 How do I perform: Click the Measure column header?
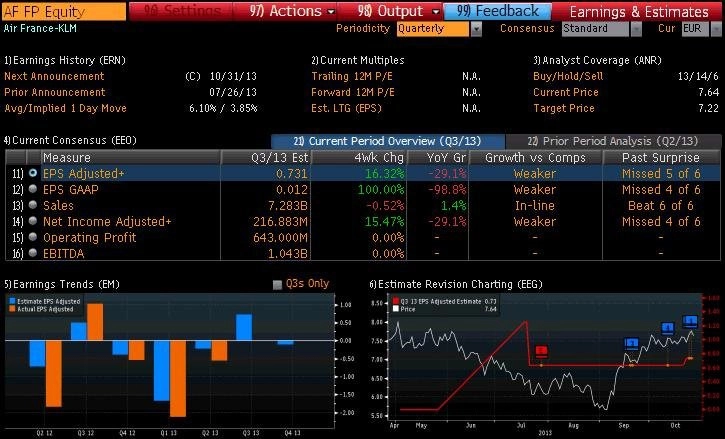pyautogui.click(x=130, y=158)
